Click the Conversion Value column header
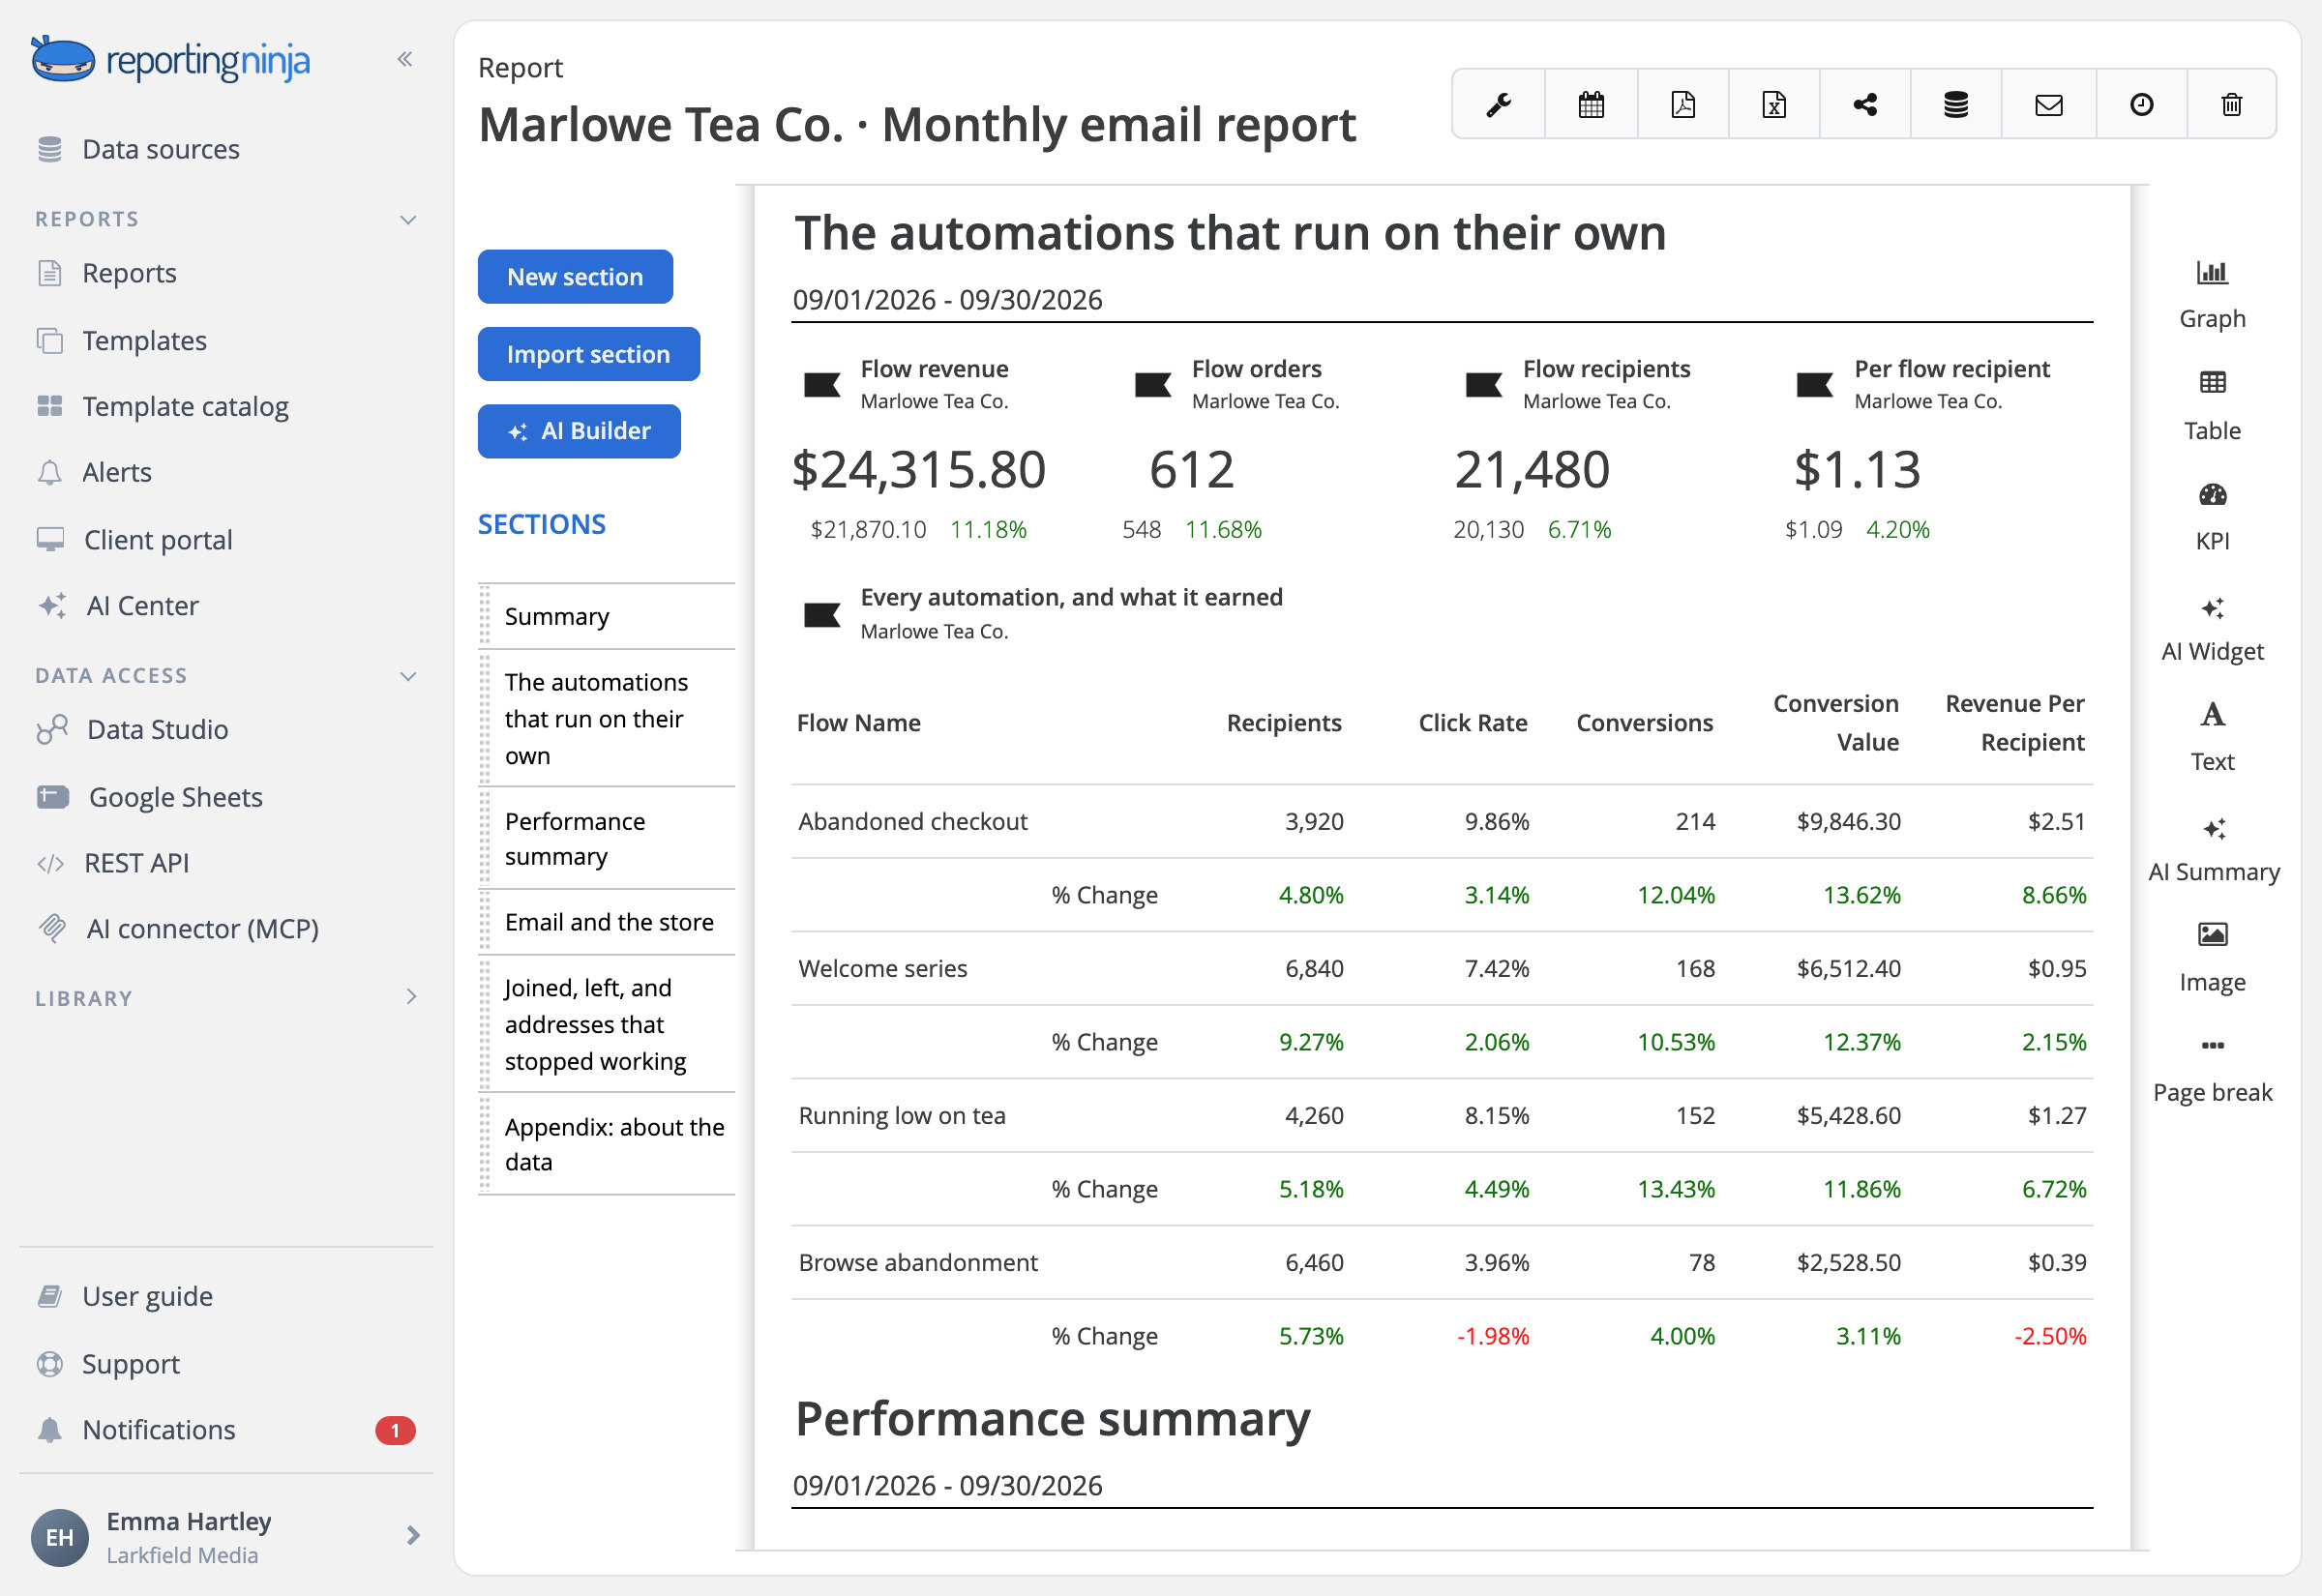This screenshot has height=1596, width=2322. click(x=1835, y=723)
